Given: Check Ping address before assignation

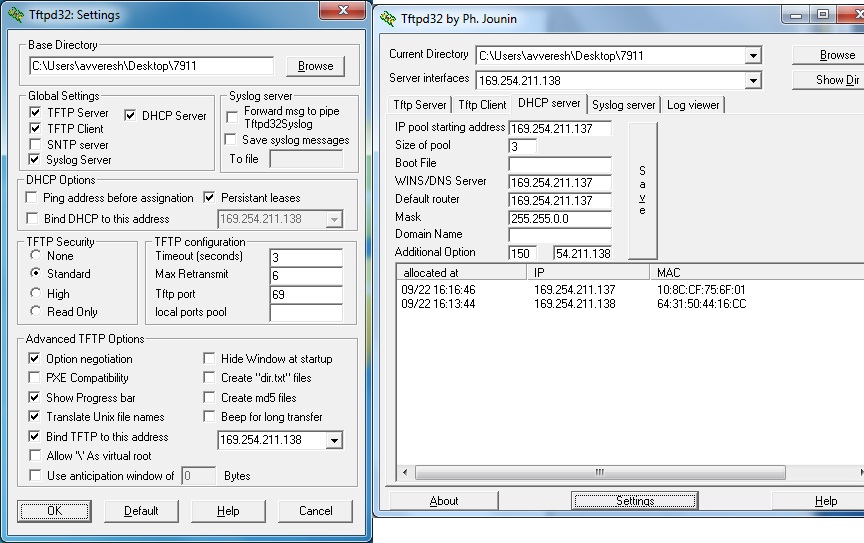Looking at the screenshot, I should click(31, 197).
